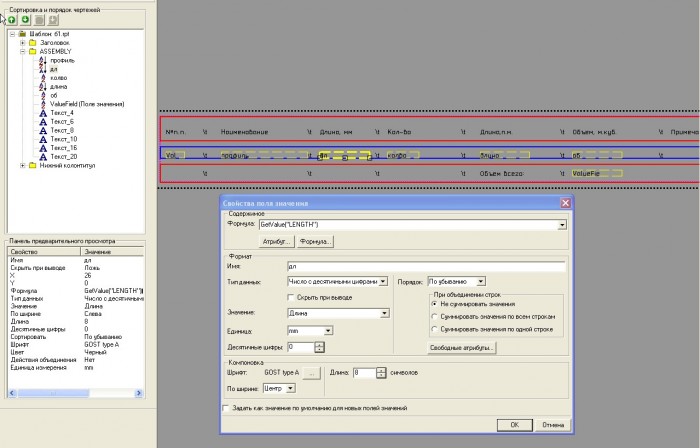Click the Свойство column header

point(44,252)
